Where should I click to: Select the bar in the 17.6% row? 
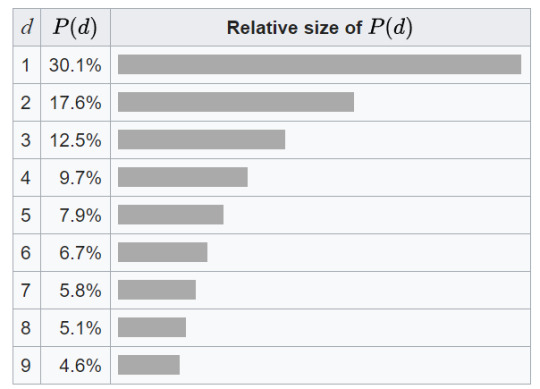236,102
